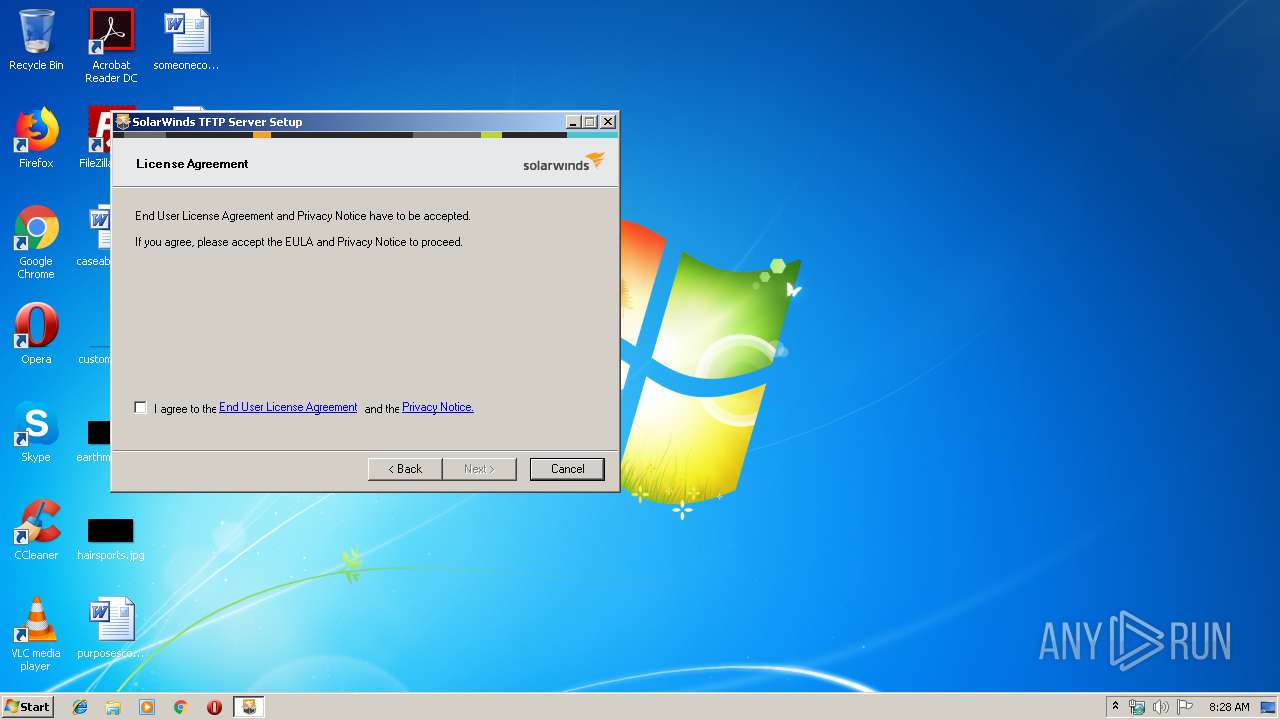Close the SolarWinds setup window
The height and width of the screenshot is (720, 1280).
(607, 122)
